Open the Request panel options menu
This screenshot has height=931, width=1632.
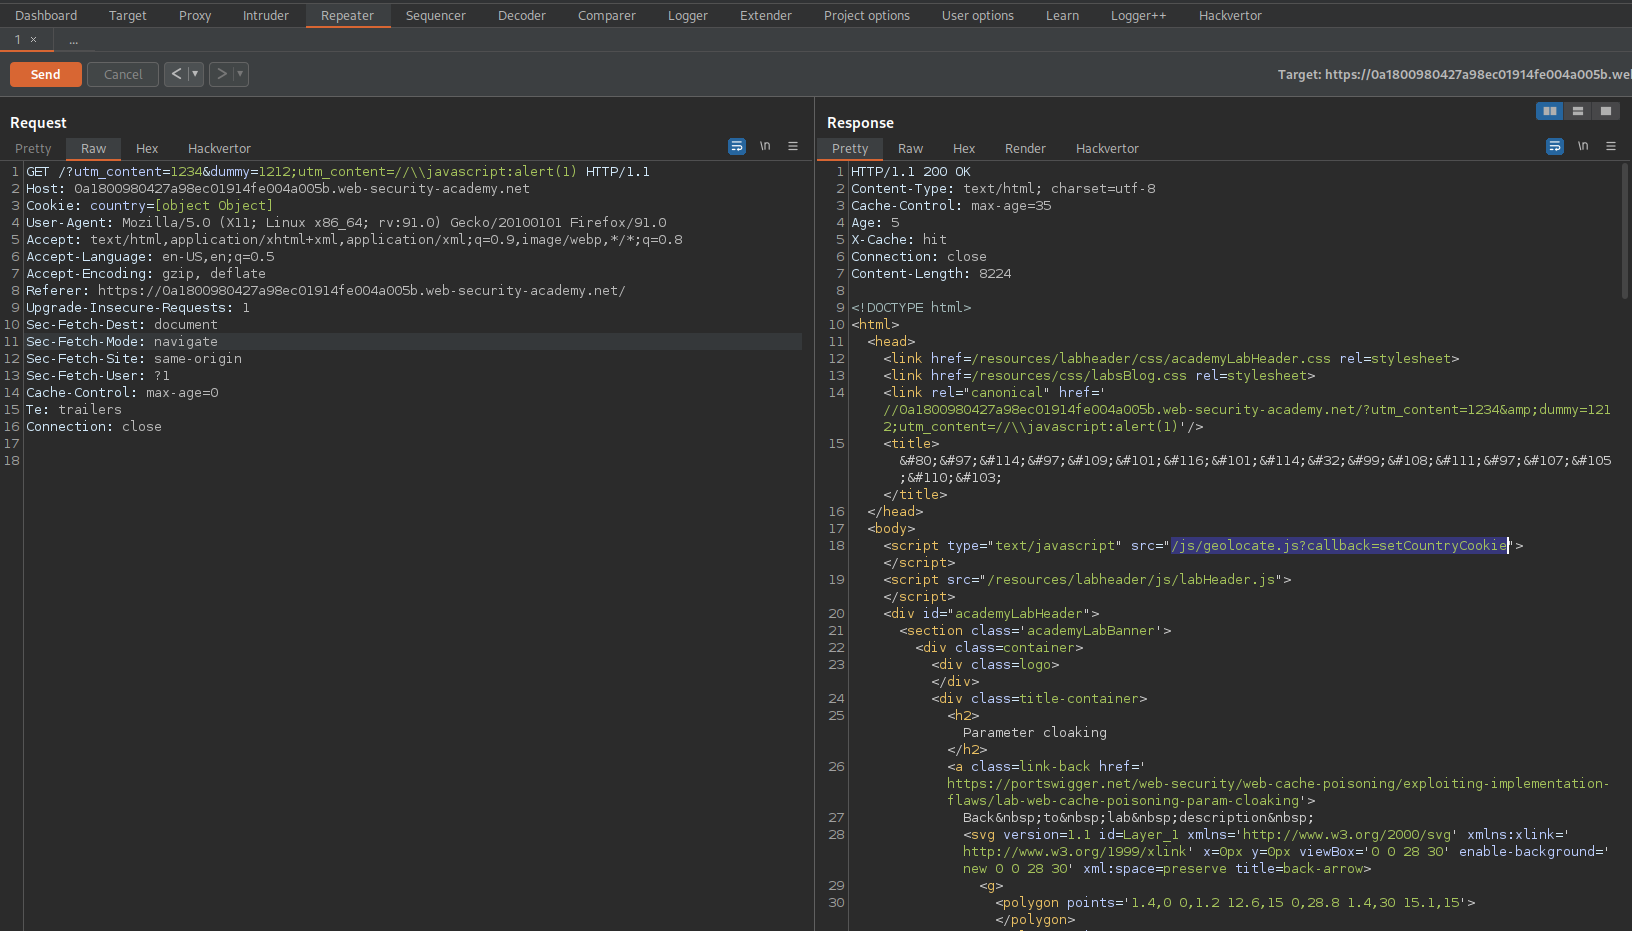793,146
